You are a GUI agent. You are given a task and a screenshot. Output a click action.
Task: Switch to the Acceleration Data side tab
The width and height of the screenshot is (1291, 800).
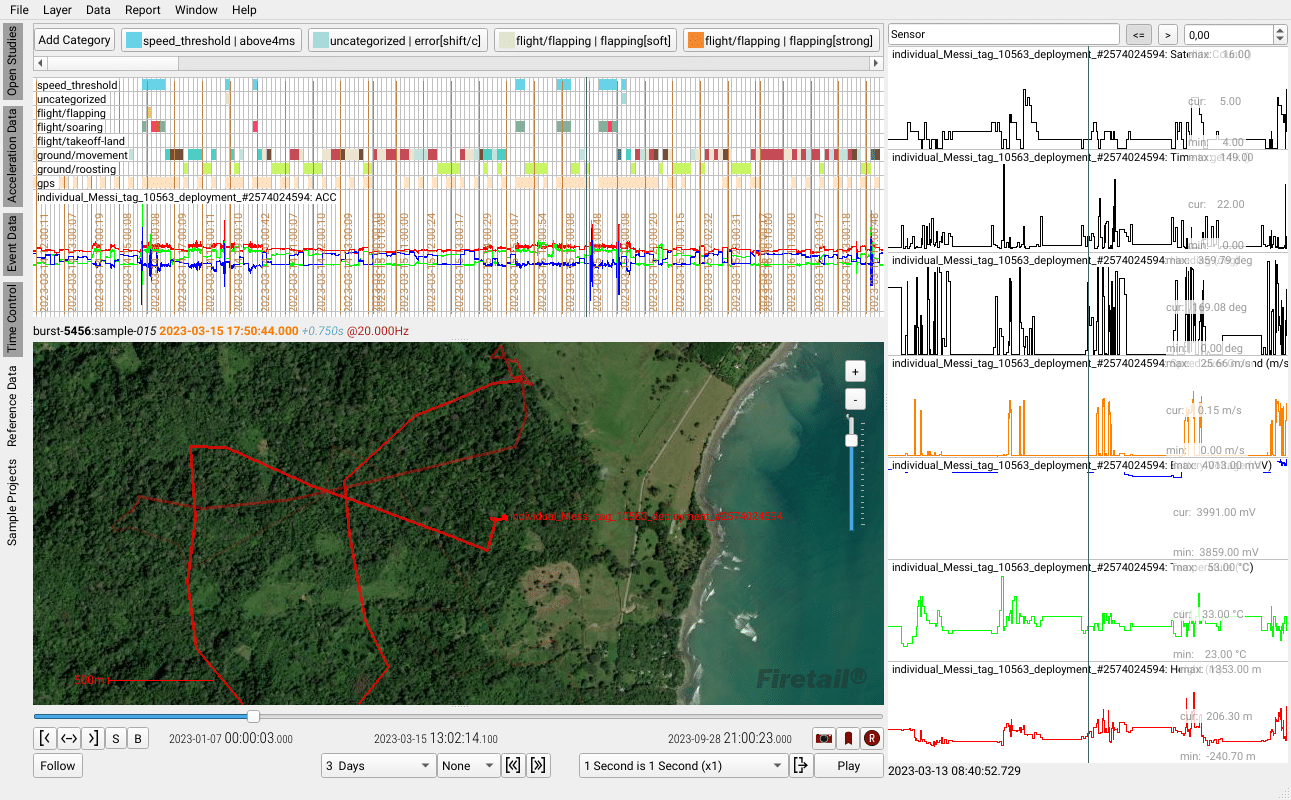[x=13, y=156]
